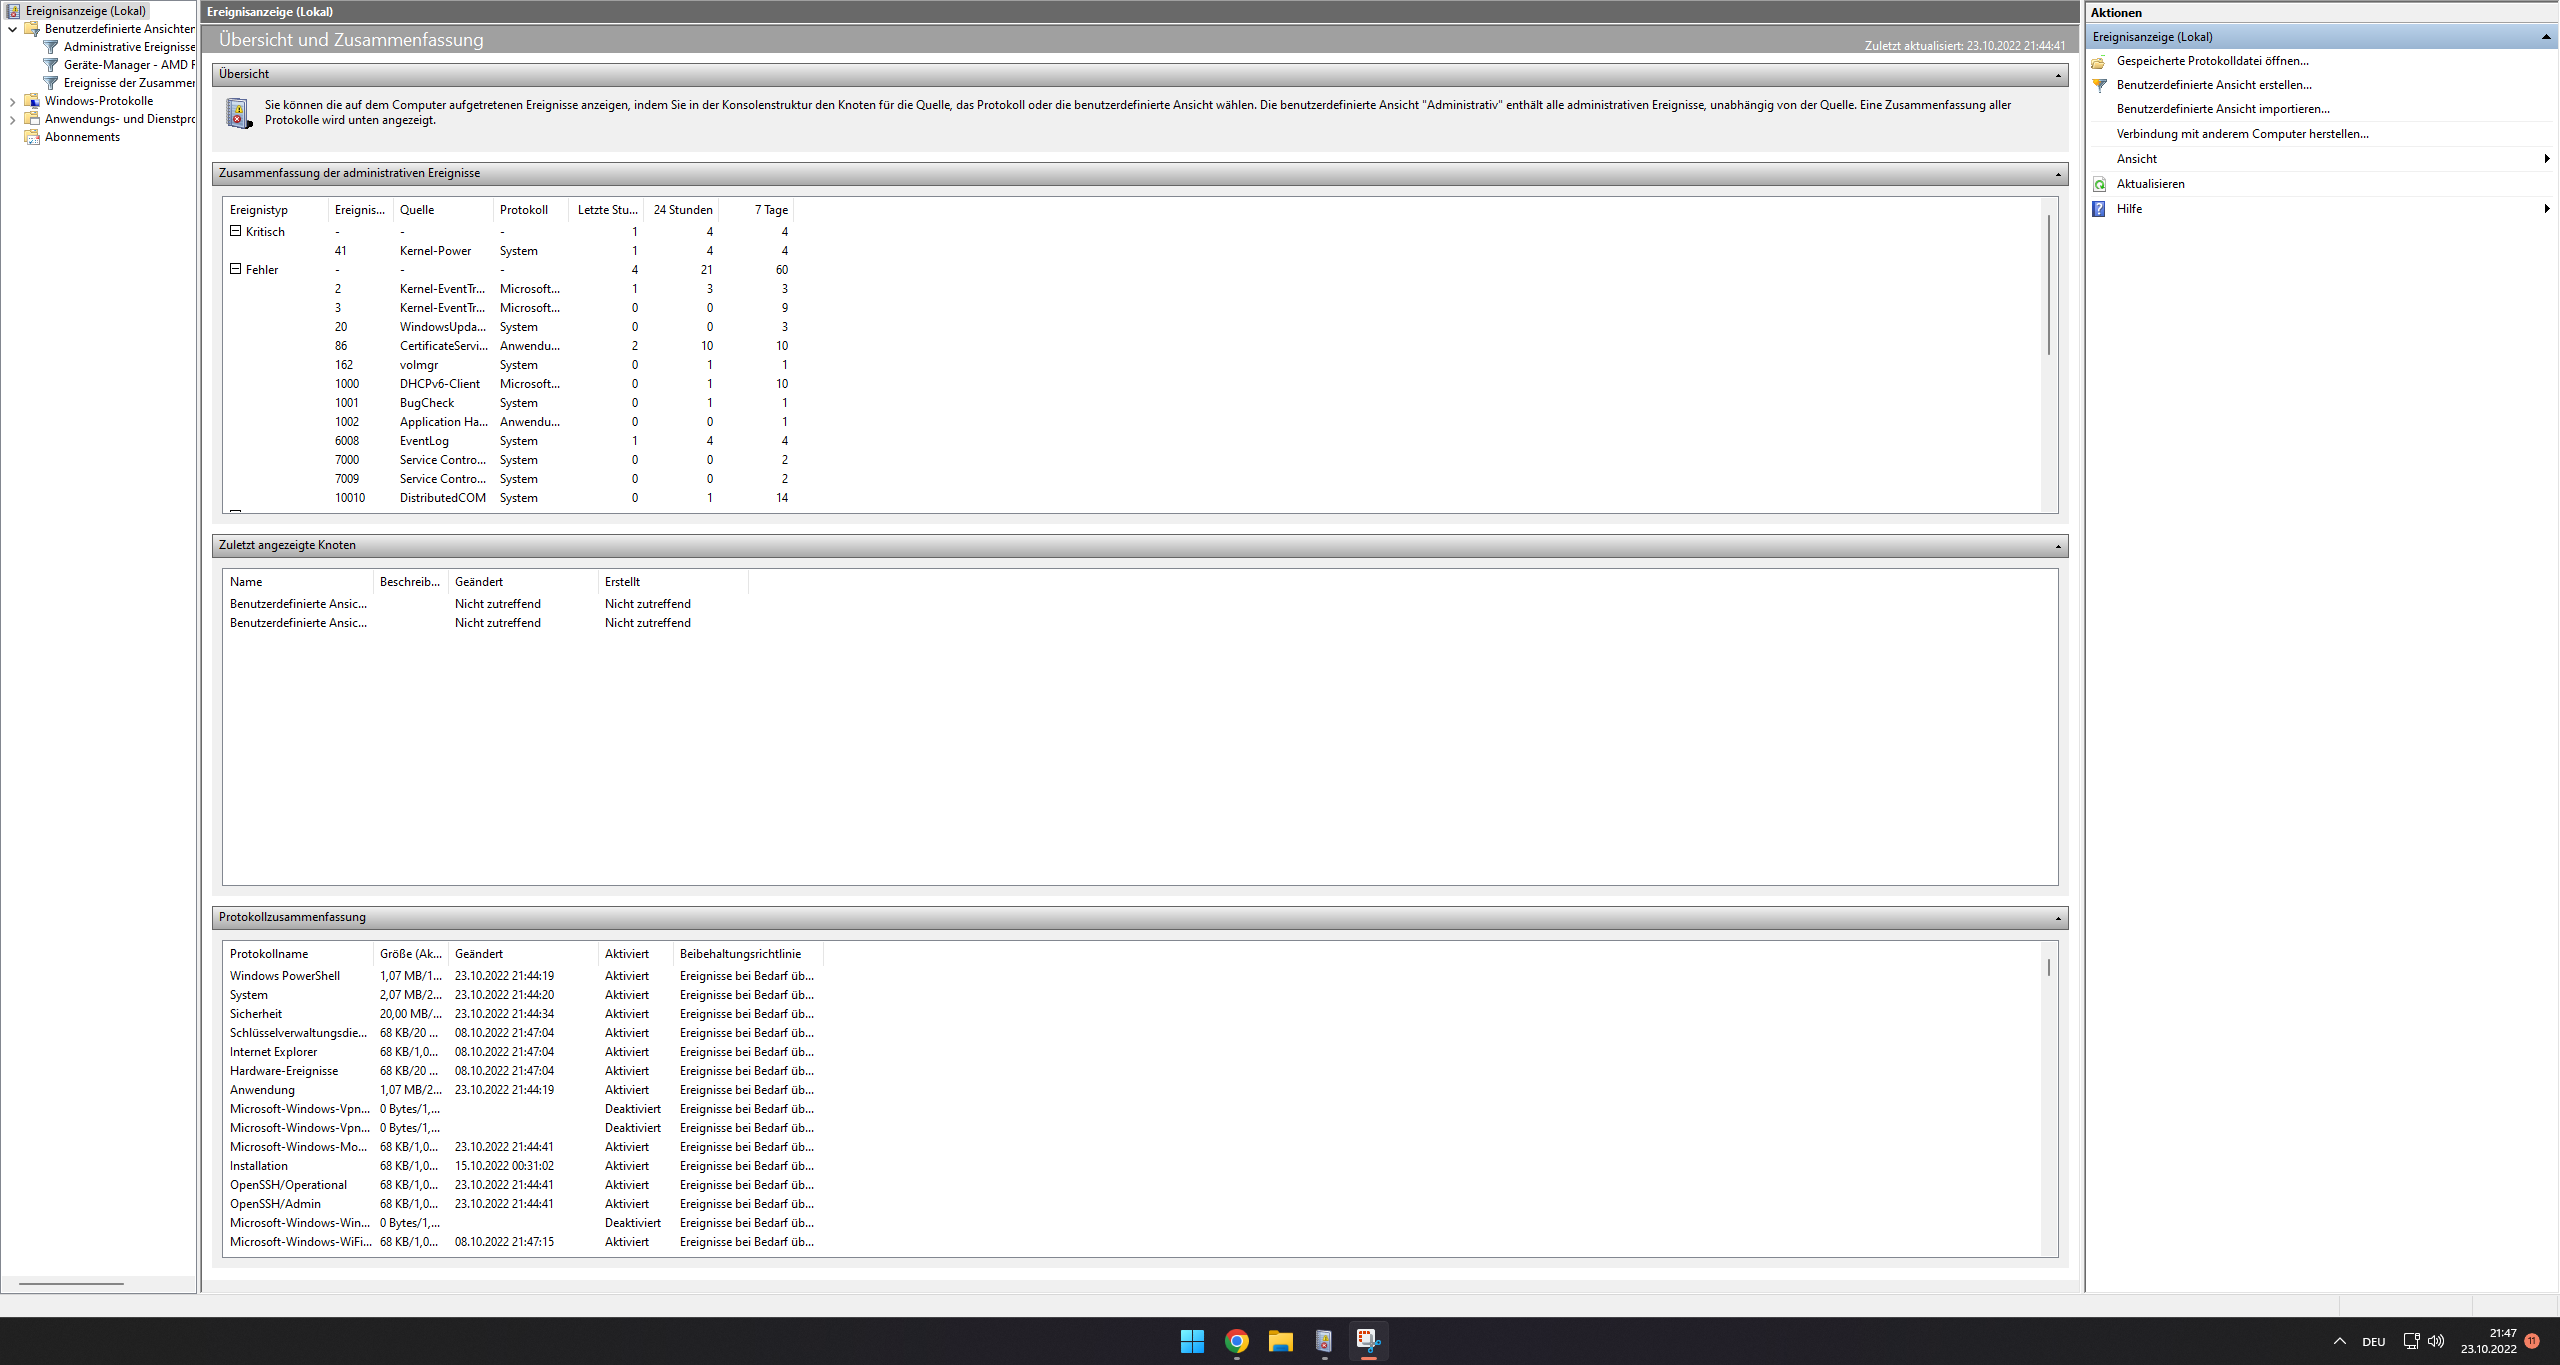The image size is (2560, 1365).
Task: Collapse the Benutzerdefinierte Ansichten tree node
Action: click(12, 29)
